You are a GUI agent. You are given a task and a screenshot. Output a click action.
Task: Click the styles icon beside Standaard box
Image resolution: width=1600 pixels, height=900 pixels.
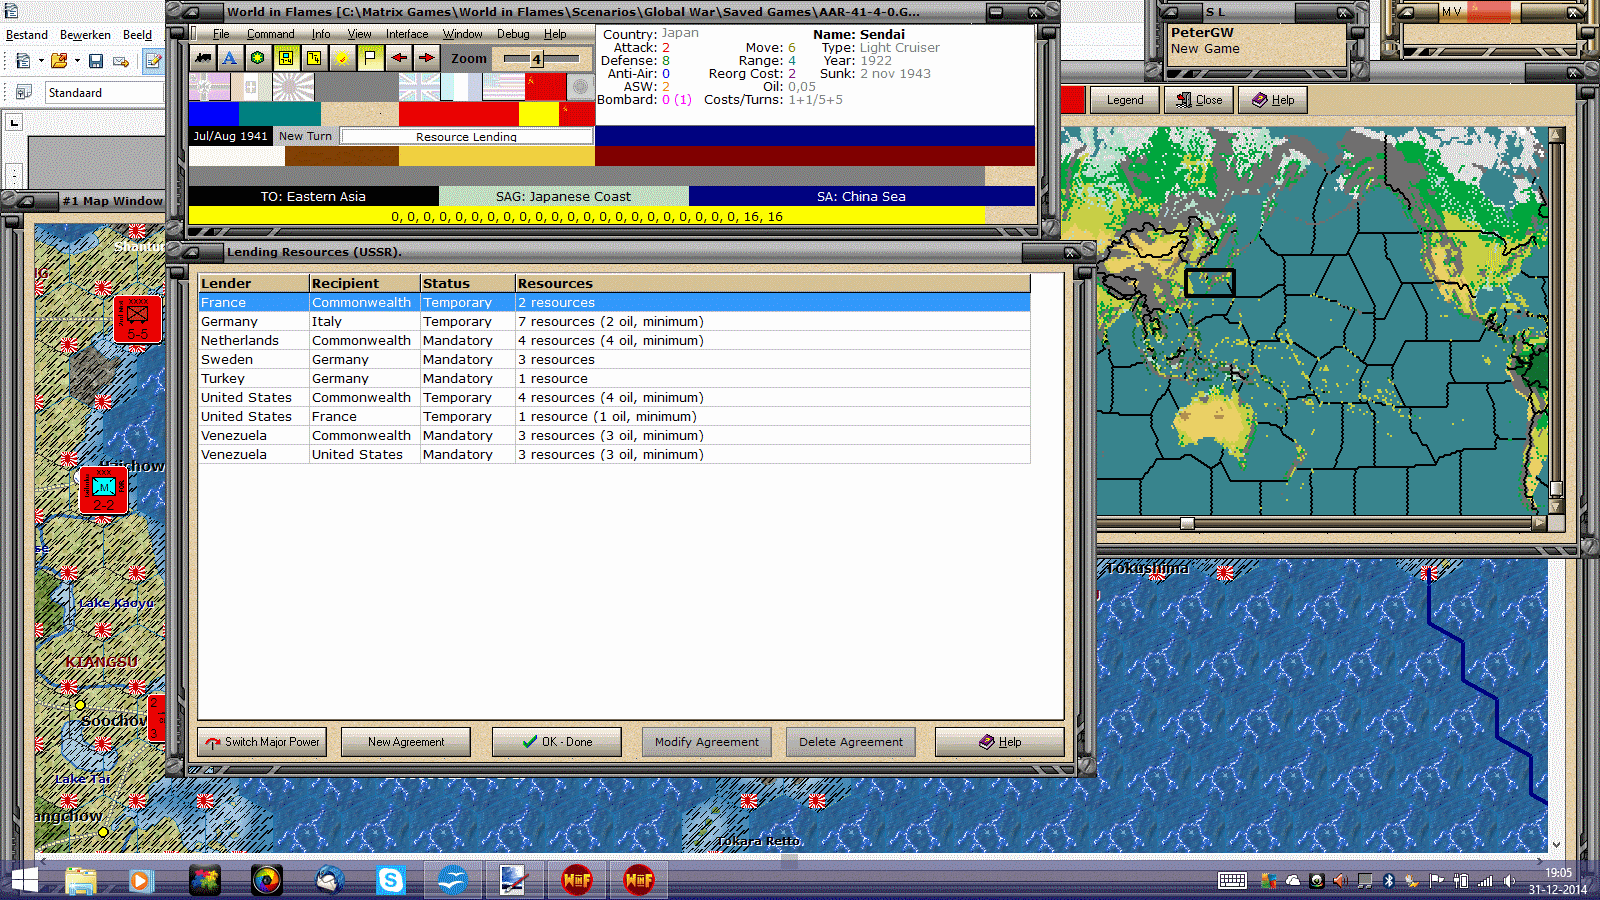(24, 92)
